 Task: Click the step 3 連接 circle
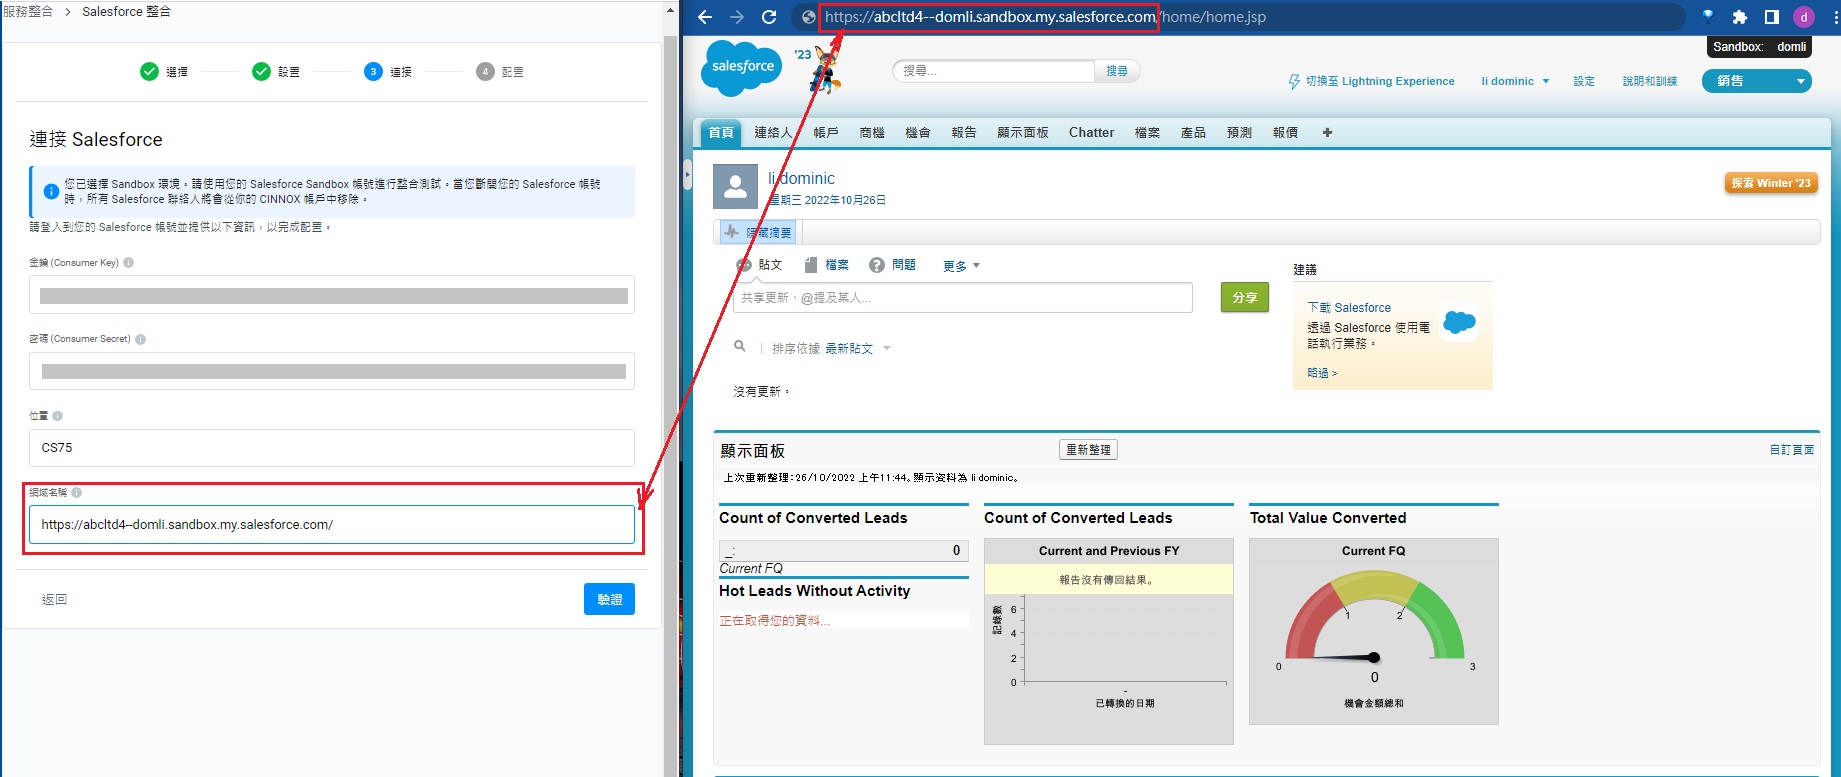click(x=373, y=71)
